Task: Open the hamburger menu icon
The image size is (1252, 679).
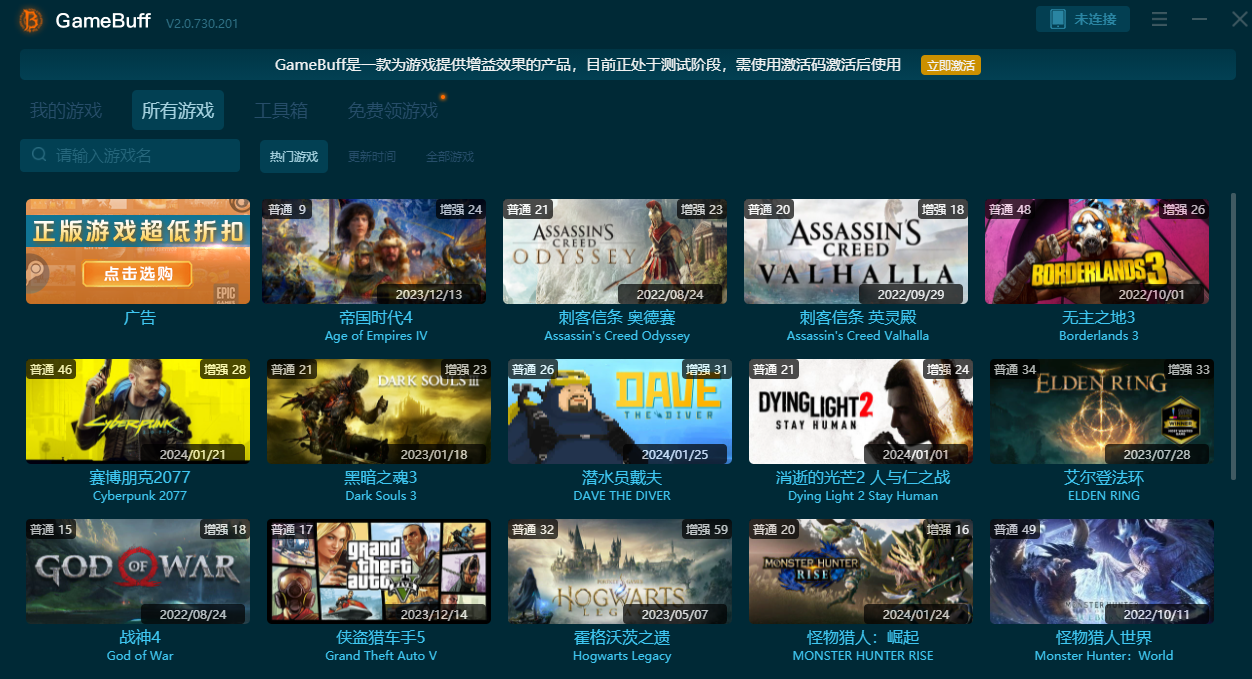Action: click(1160, 19)
